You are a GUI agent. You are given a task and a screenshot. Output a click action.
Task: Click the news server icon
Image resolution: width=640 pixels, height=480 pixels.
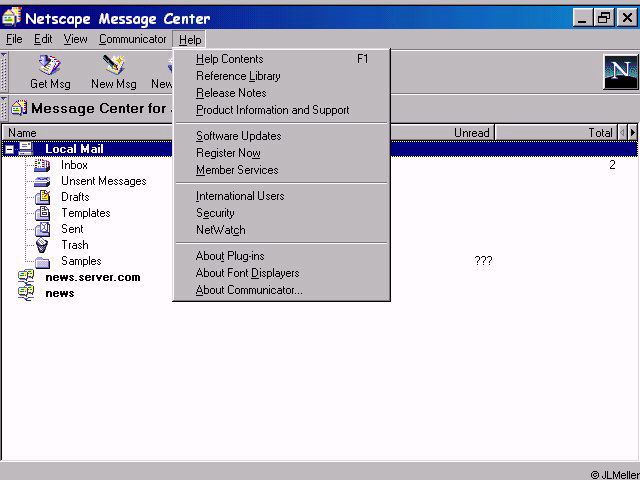coord(26,293)
